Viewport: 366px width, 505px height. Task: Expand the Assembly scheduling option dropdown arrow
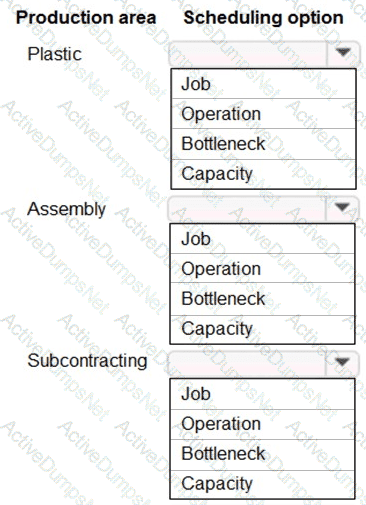tap(342, 208)
